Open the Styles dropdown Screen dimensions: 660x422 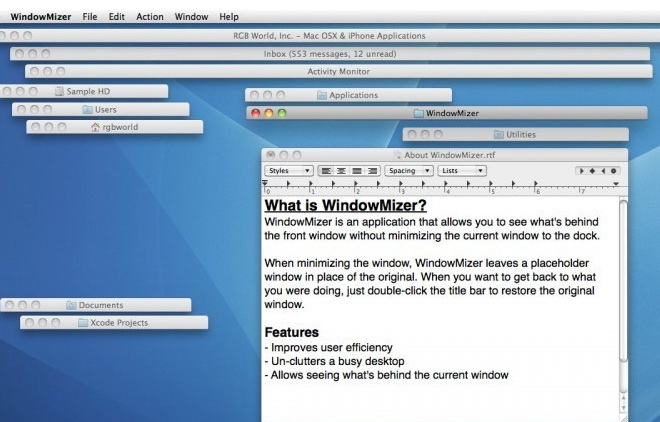click(289, 171)
